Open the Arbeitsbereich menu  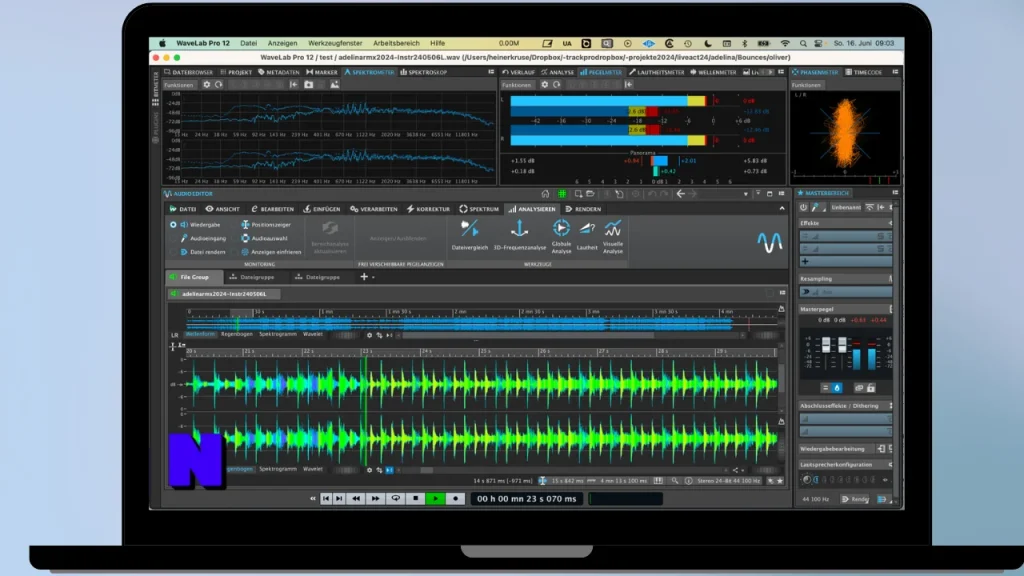coord(396,44)
